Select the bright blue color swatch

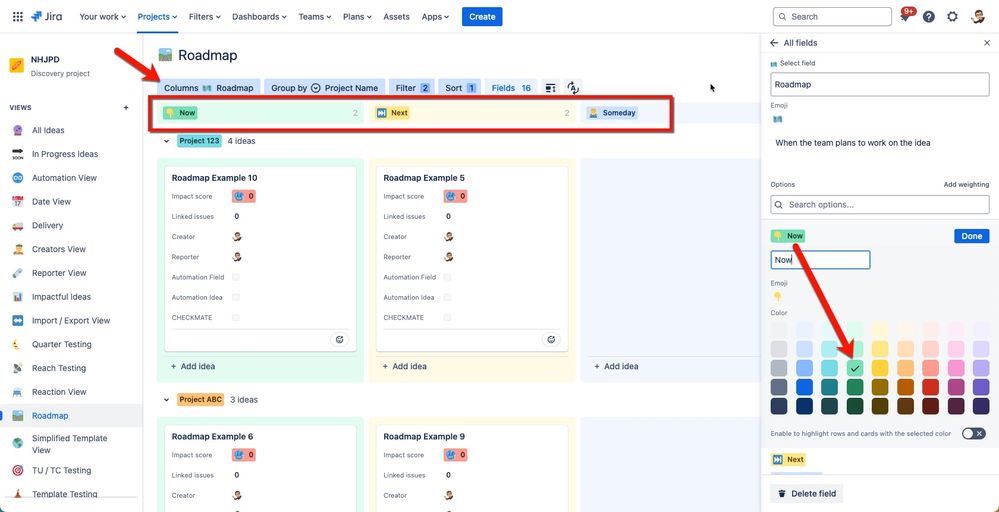point(804,387)
